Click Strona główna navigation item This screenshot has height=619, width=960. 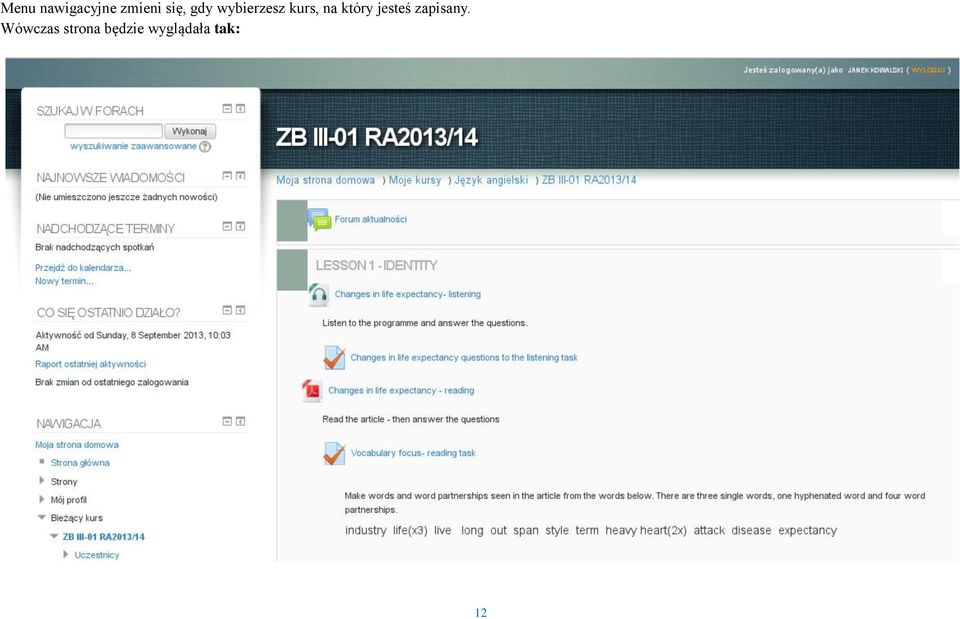80,463
